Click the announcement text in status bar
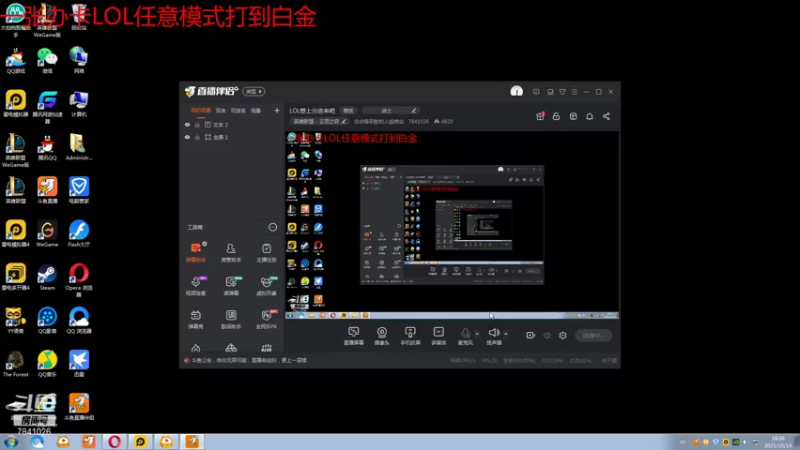800x450 pixels. pos(249,360)
